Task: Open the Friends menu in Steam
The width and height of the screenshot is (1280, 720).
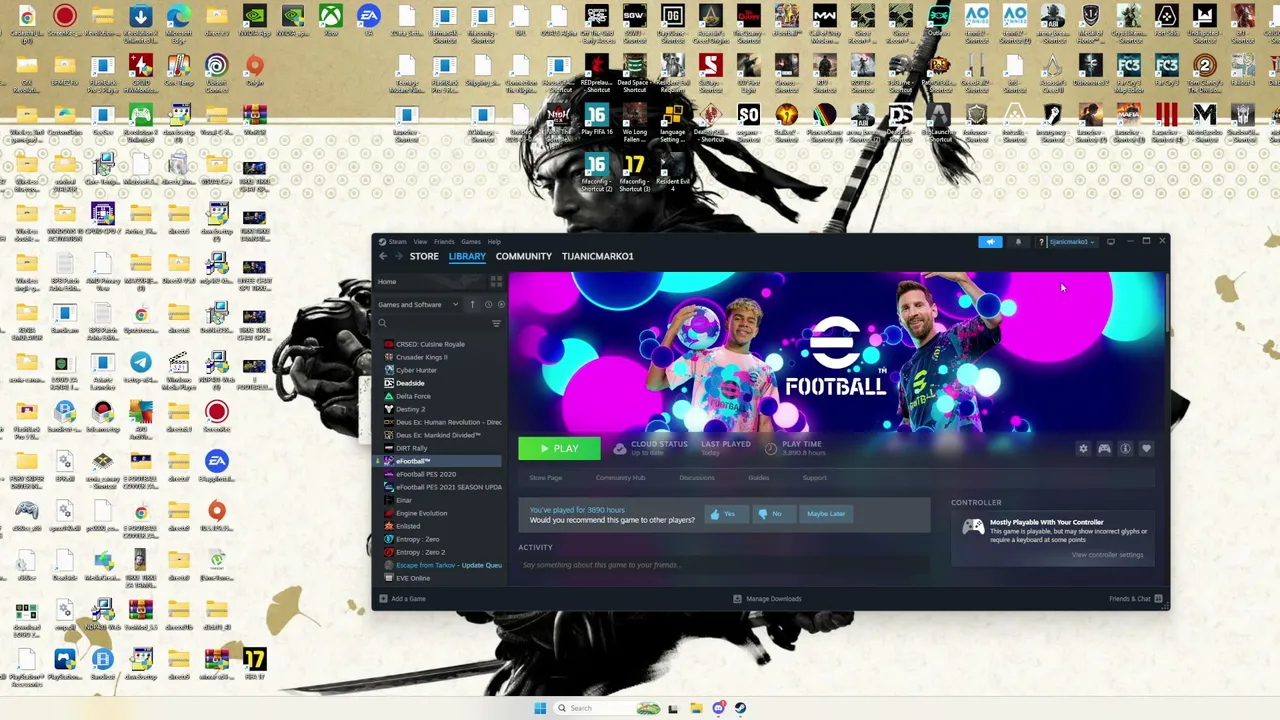Action: pyautogui.click(x=444, y=242)
